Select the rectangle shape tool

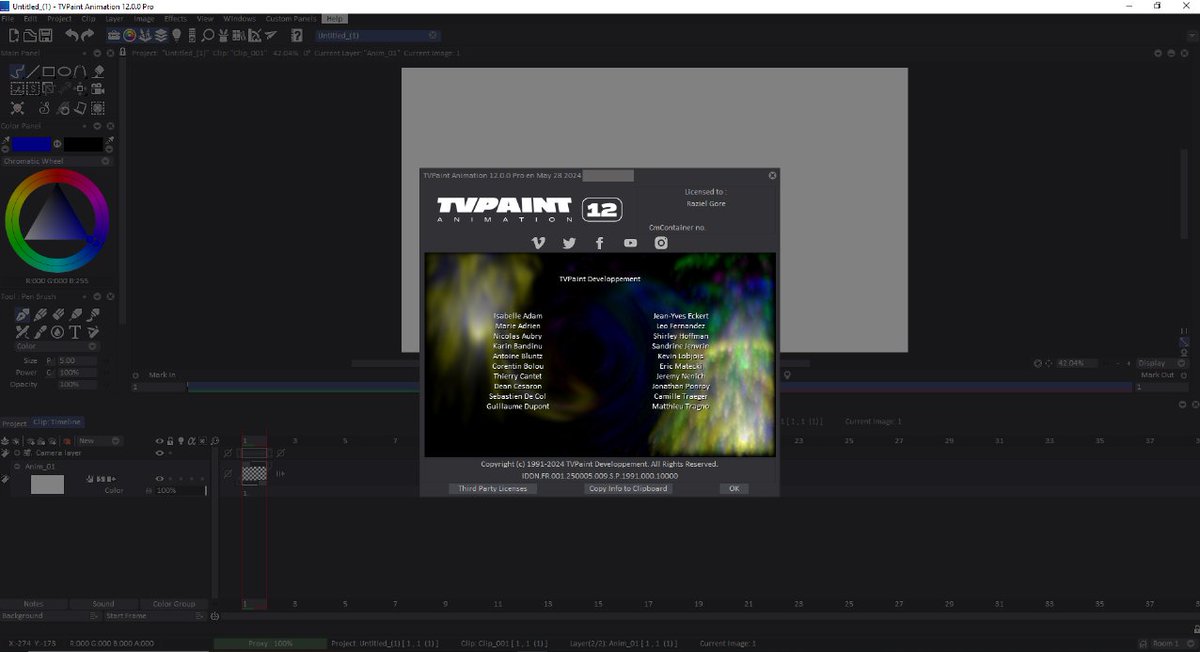[48, 71]
